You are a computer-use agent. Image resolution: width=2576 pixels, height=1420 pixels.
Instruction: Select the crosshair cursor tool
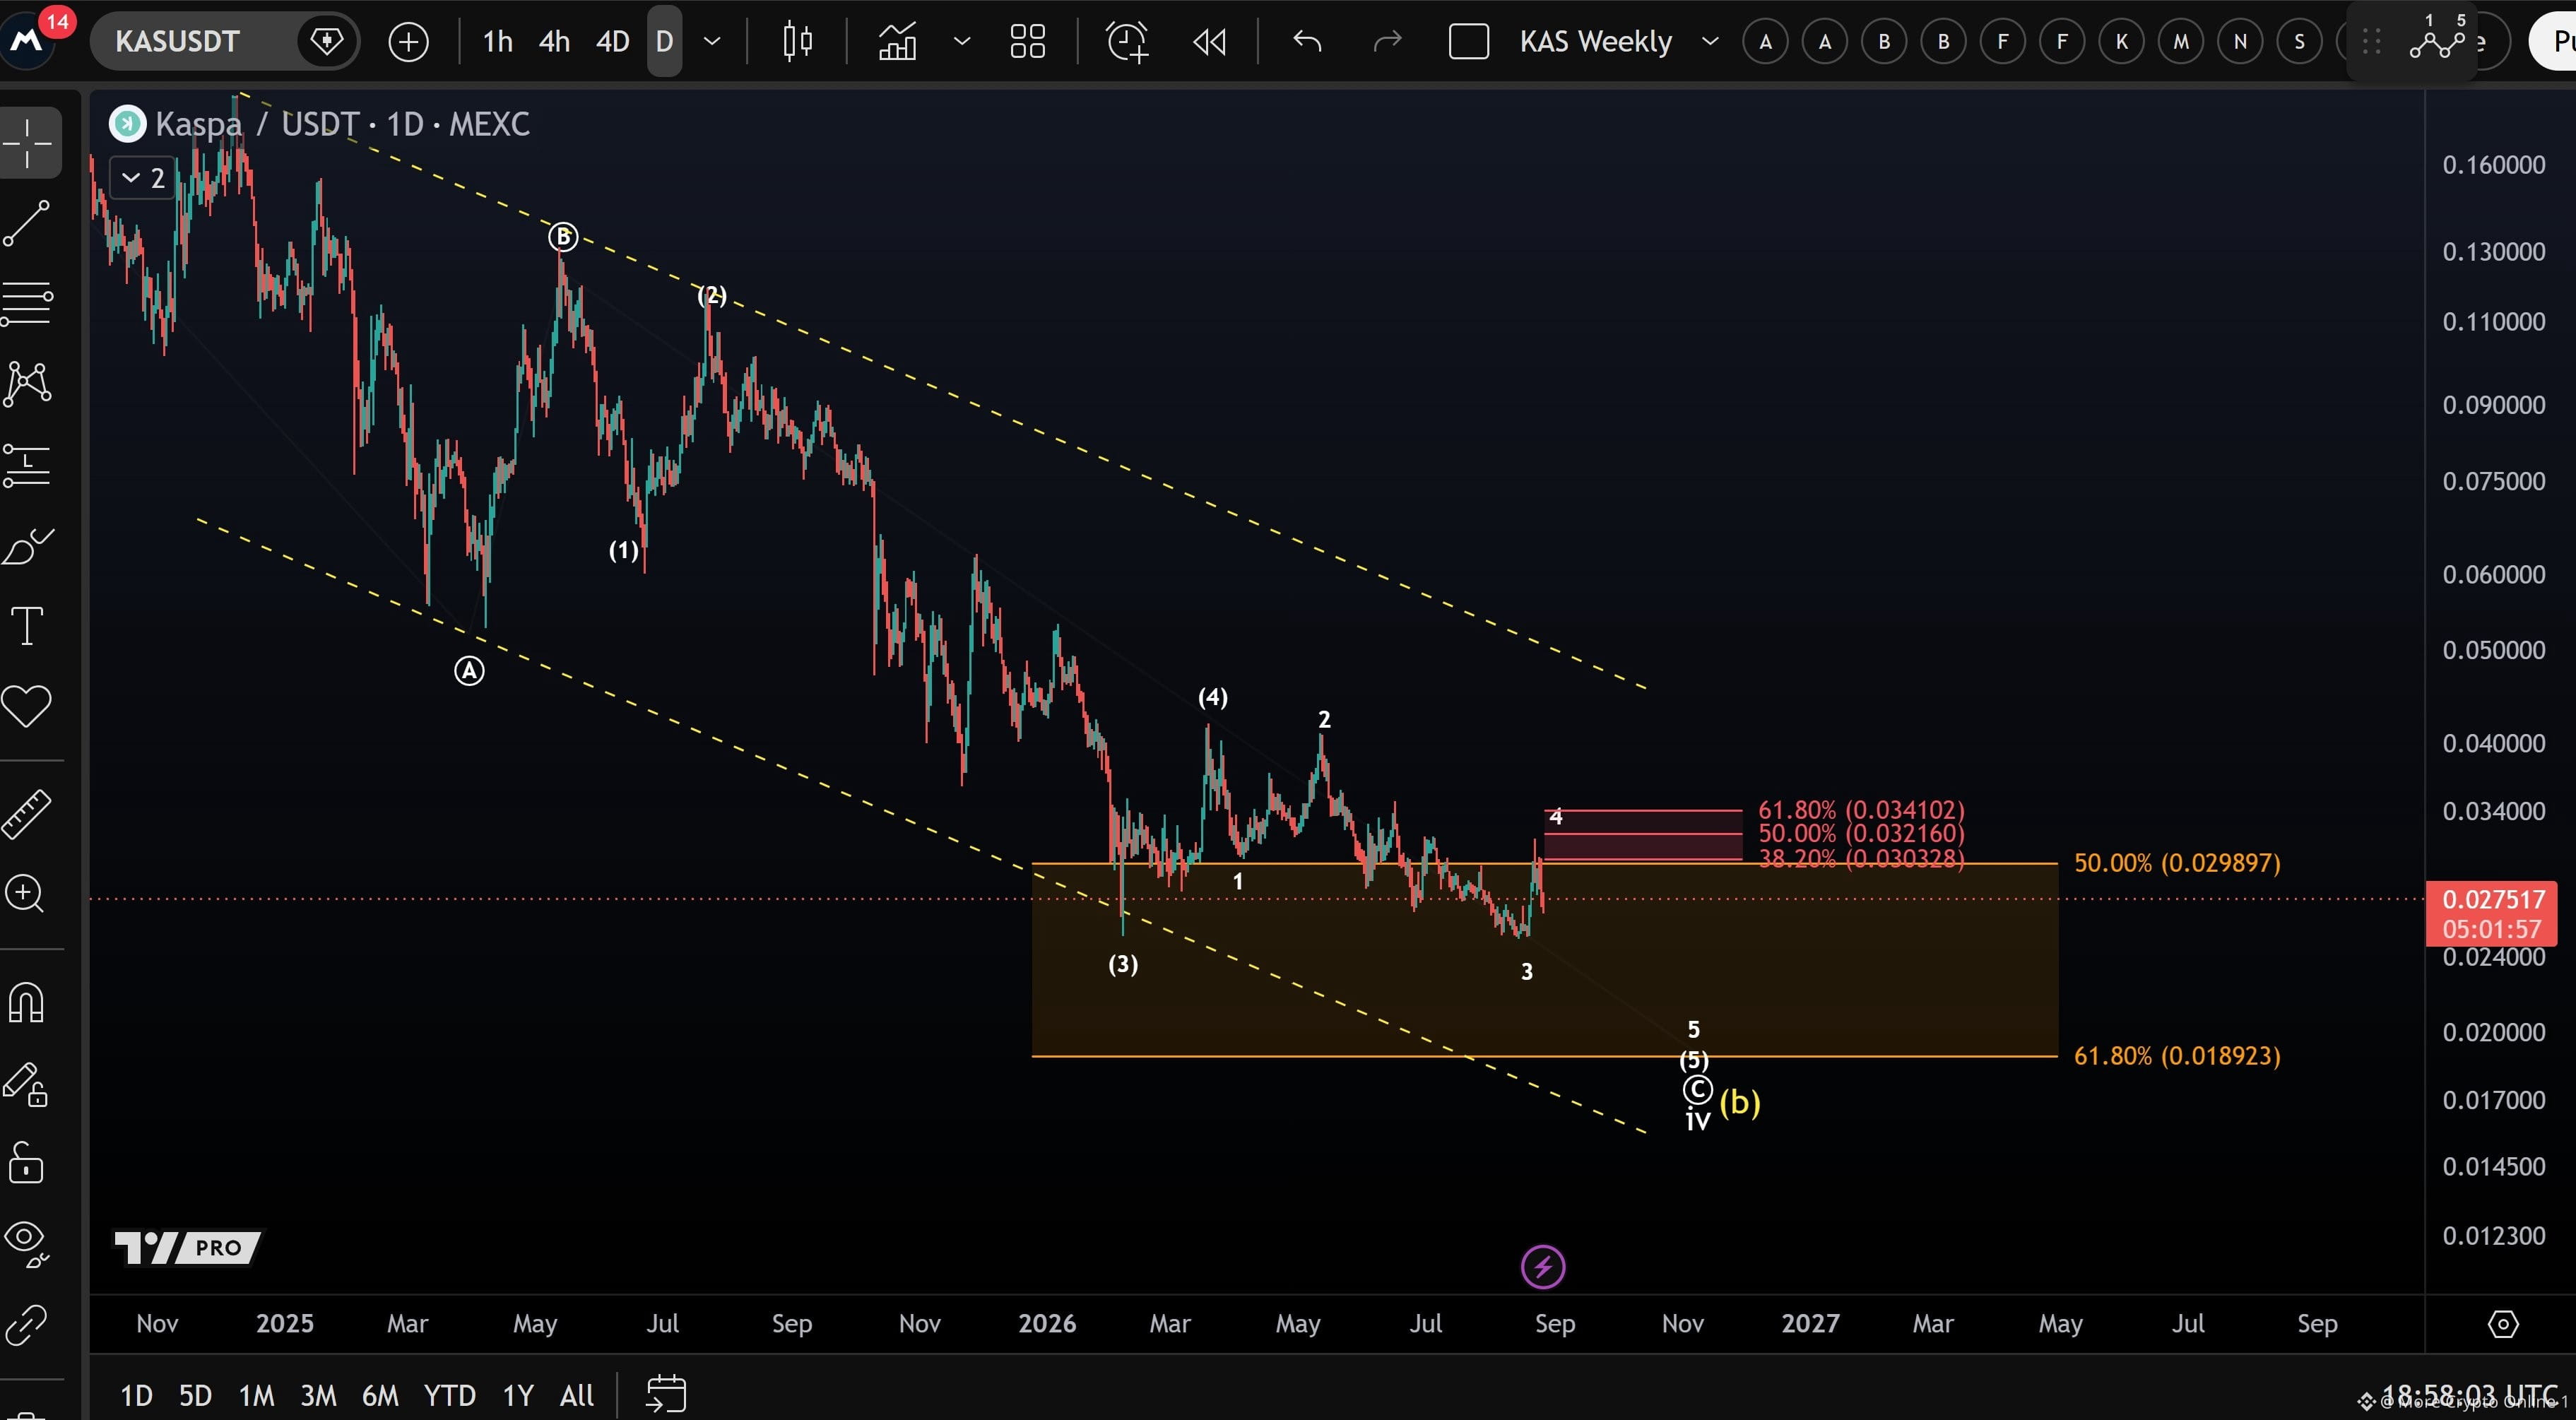click(28, 143)
